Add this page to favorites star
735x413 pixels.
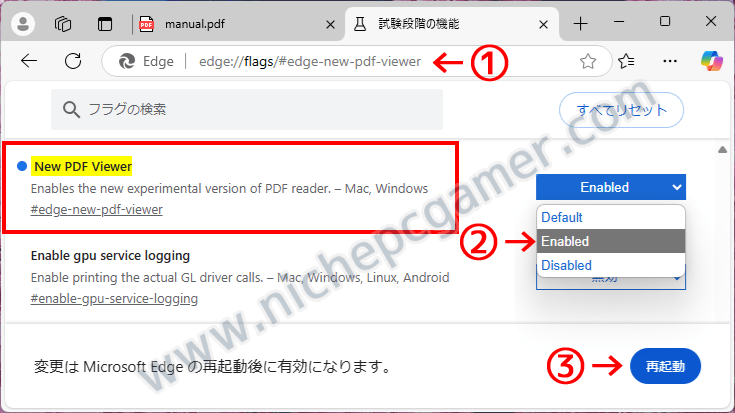[587, 61]
